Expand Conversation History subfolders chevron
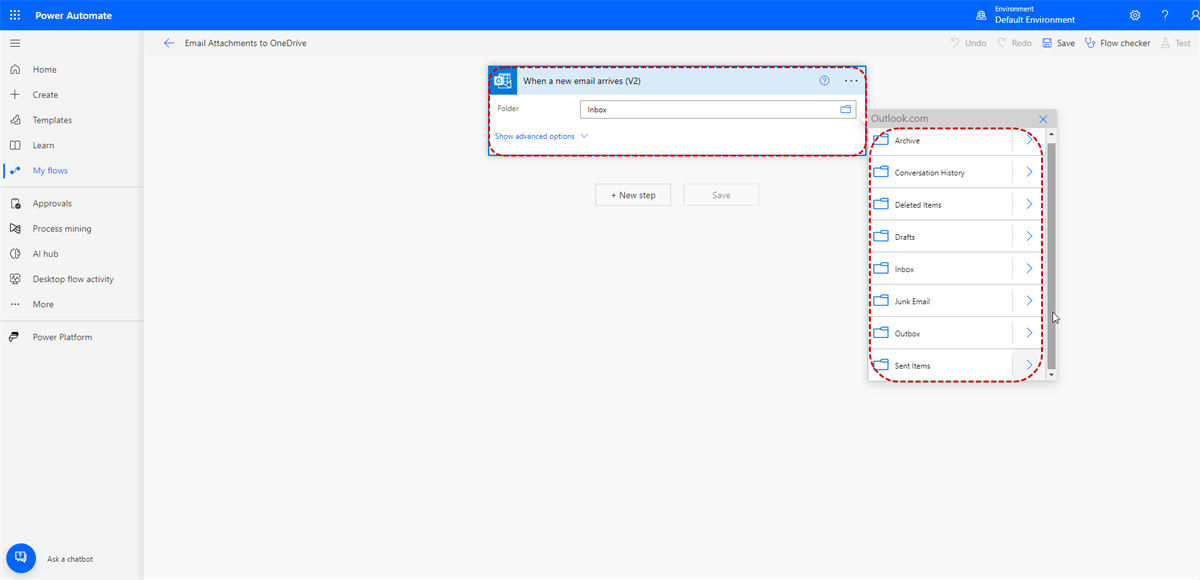1200x580 pixels. point(1029,172)
